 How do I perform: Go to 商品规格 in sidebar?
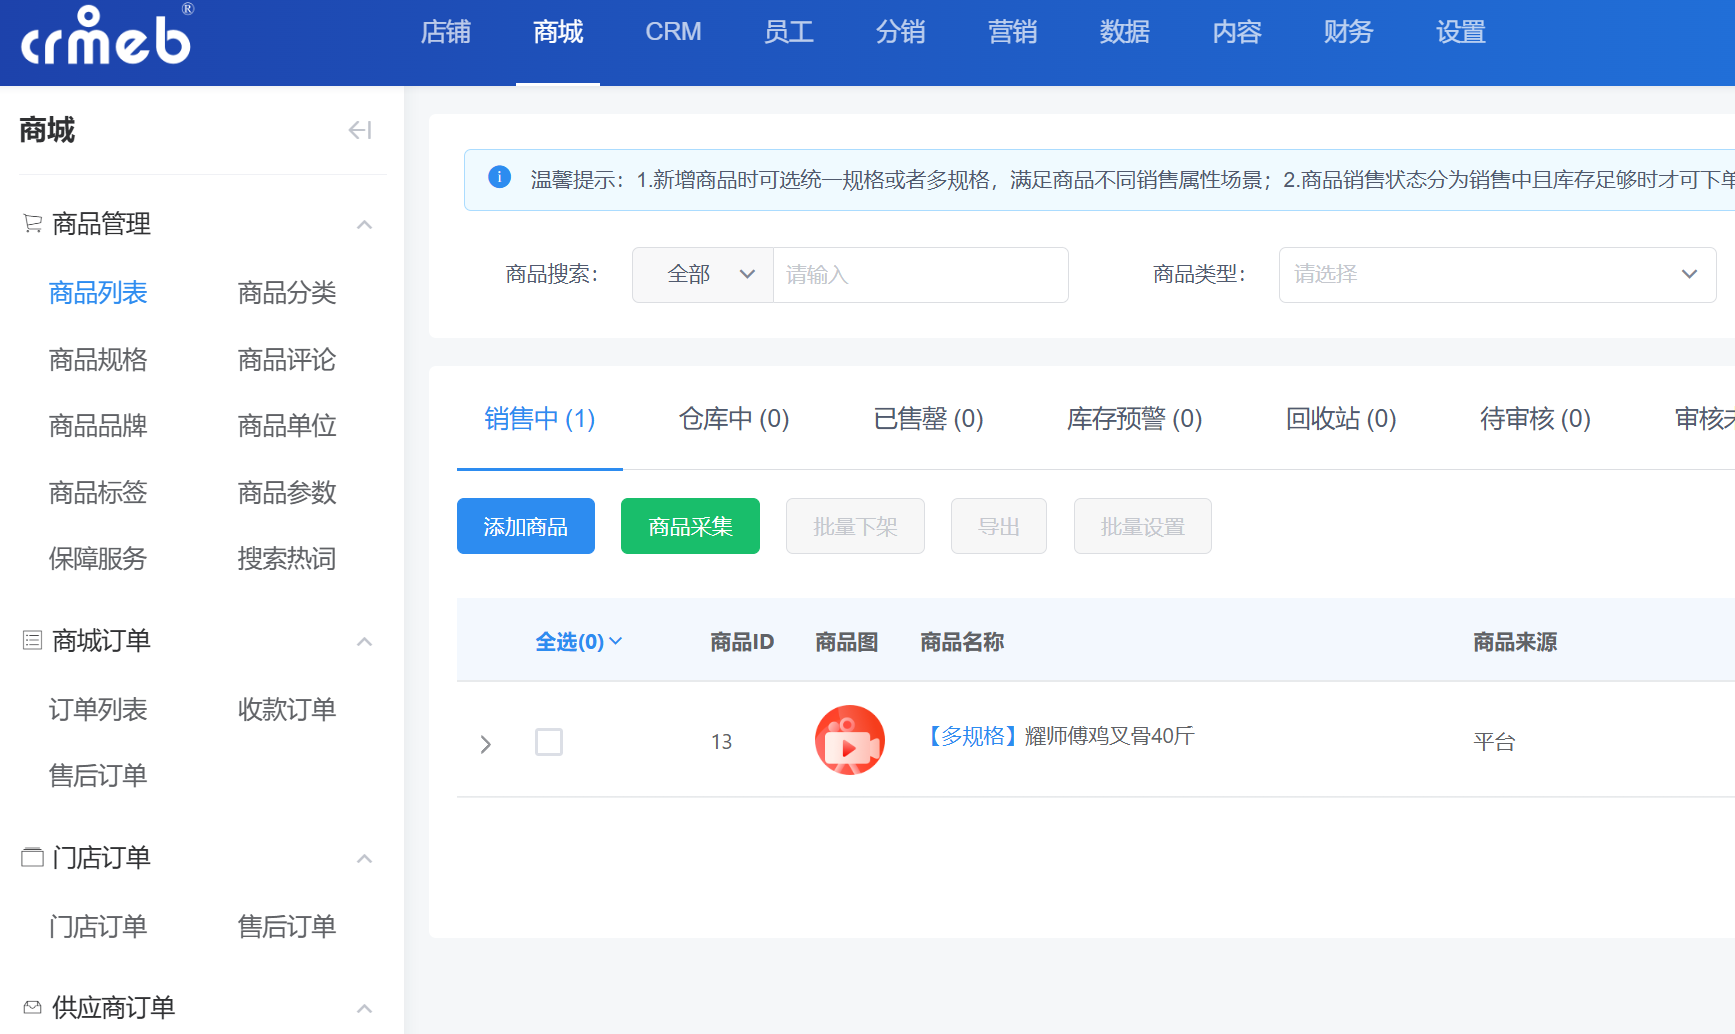tap(98, 359)
